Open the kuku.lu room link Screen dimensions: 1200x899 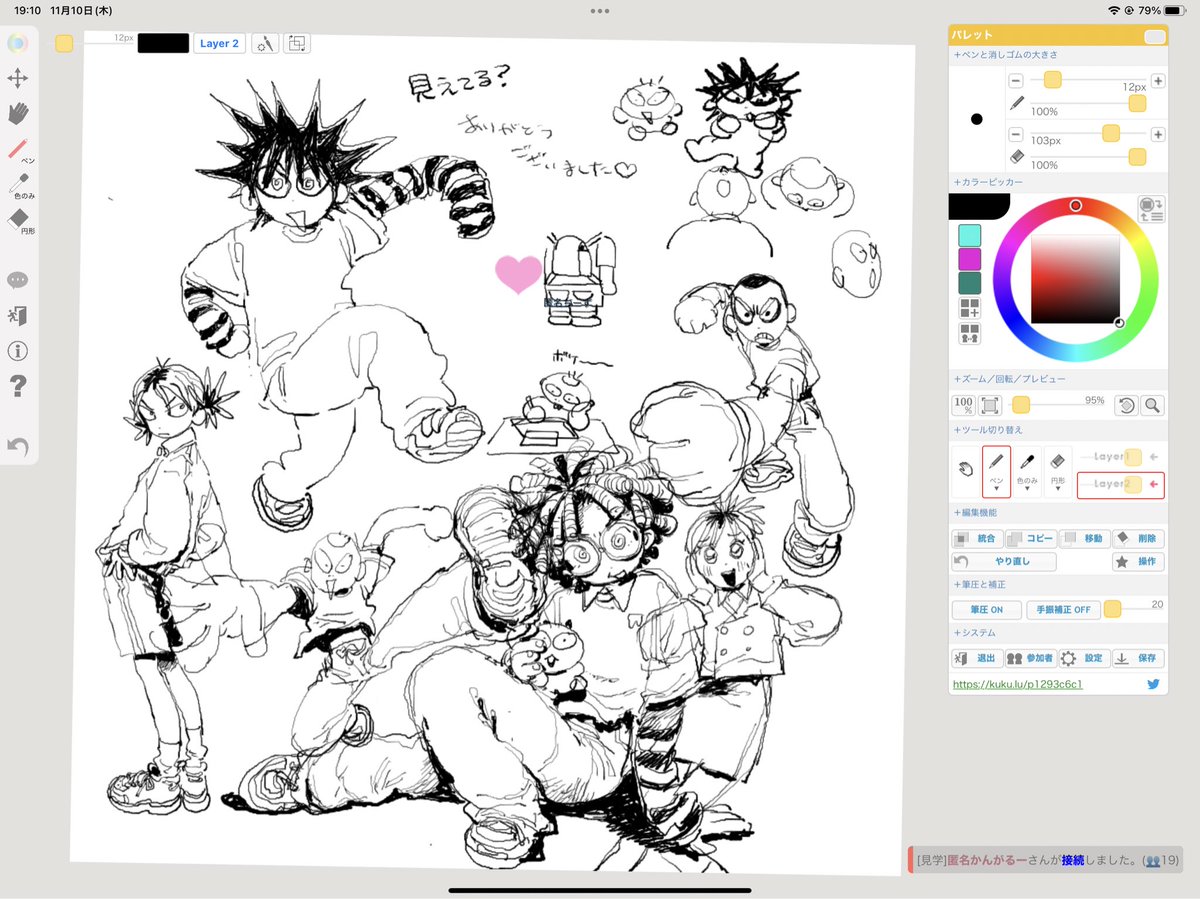(x=1018, y=685)
